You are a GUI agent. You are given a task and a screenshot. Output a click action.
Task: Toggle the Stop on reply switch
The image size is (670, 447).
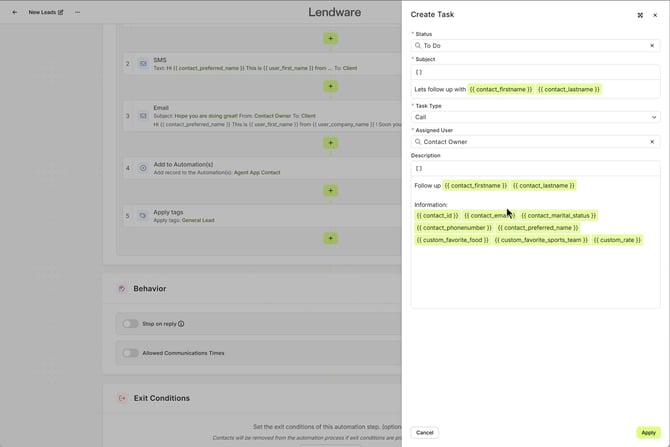(130, 324)
